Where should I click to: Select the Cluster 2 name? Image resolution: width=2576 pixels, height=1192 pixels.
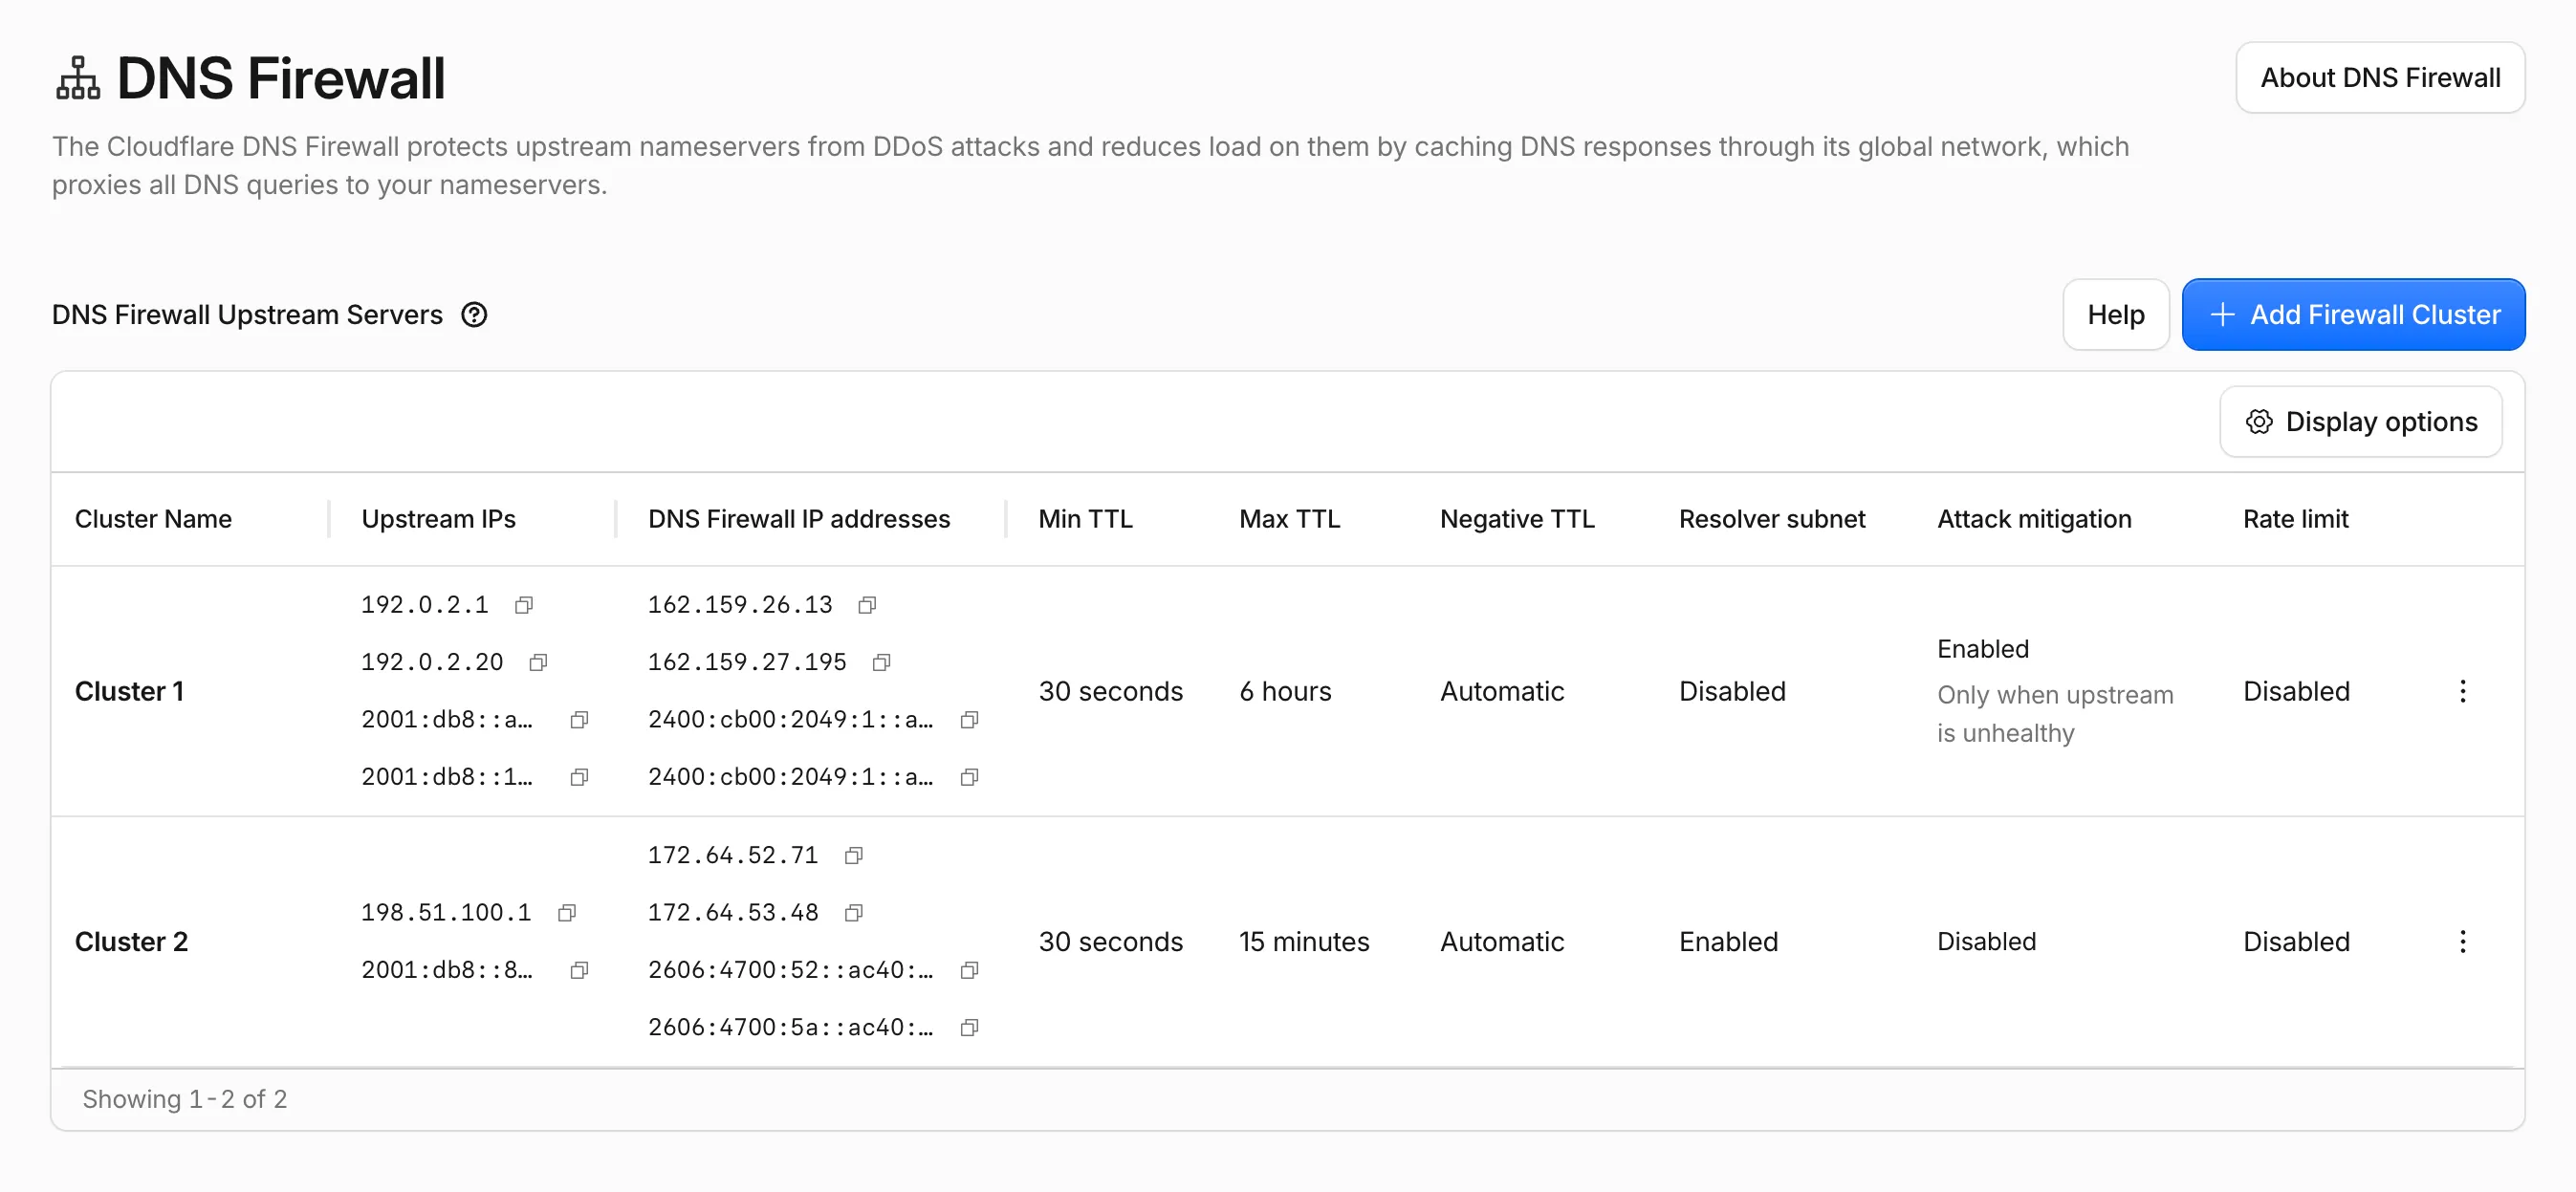(x=131, y=941)
